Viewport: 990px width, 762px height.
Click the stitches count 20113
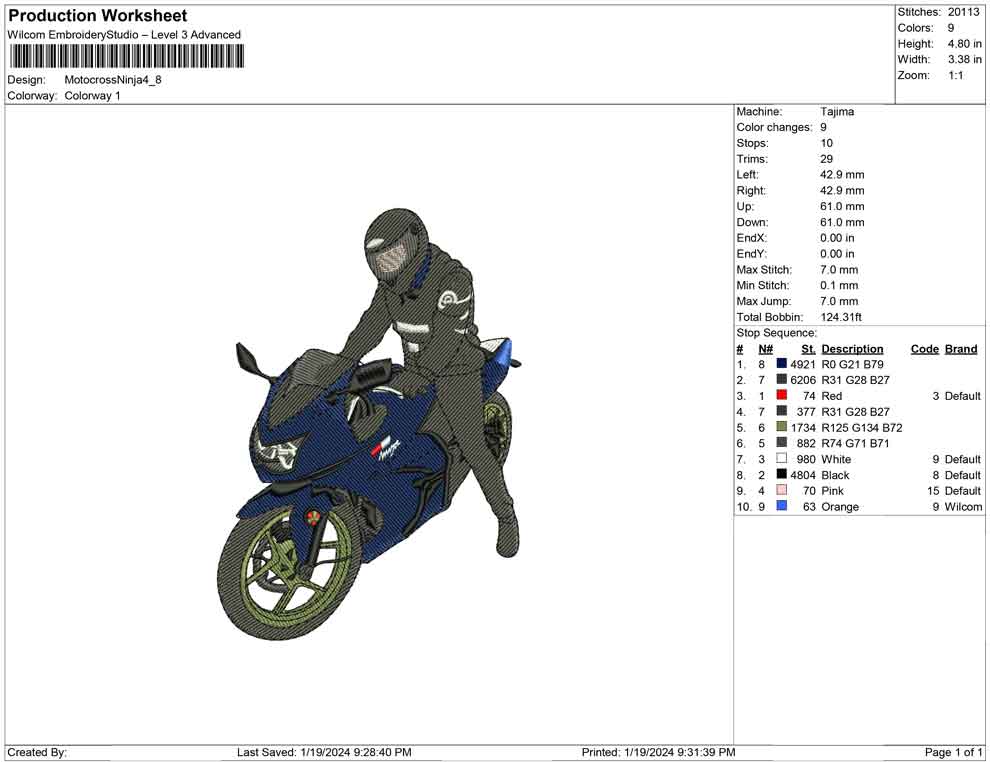963,12
